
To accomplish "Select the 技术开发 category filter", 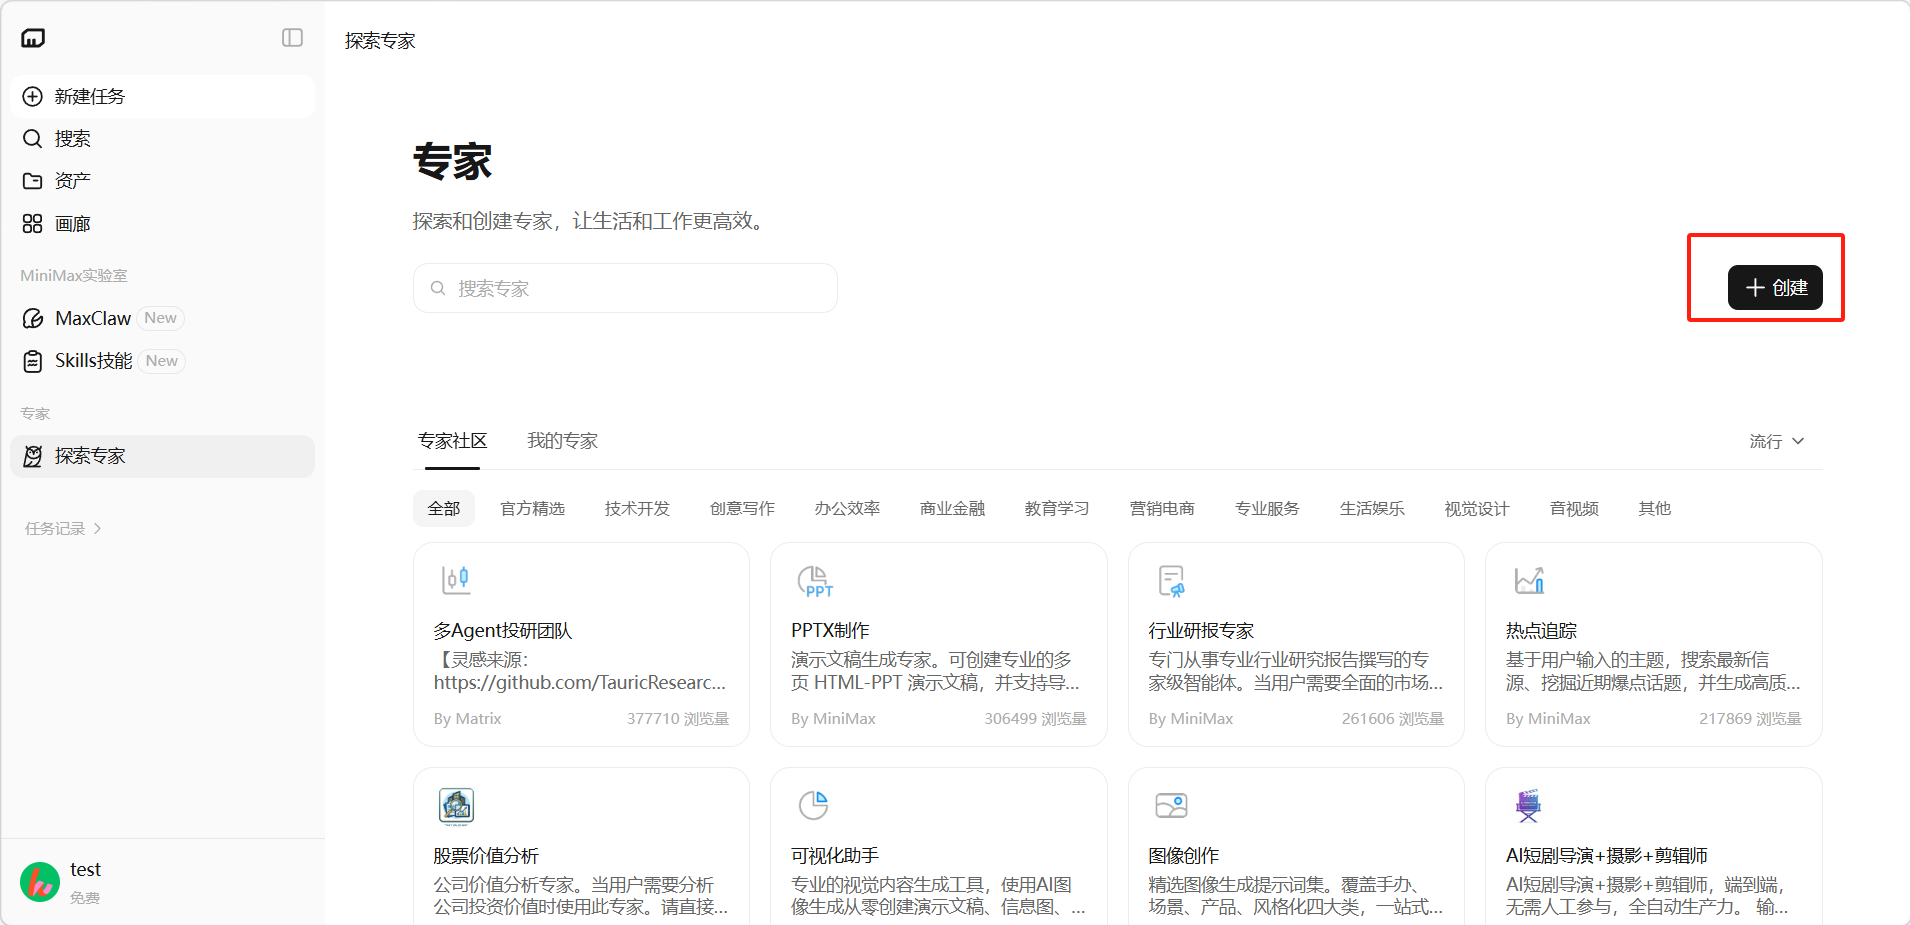I will 637,509.
